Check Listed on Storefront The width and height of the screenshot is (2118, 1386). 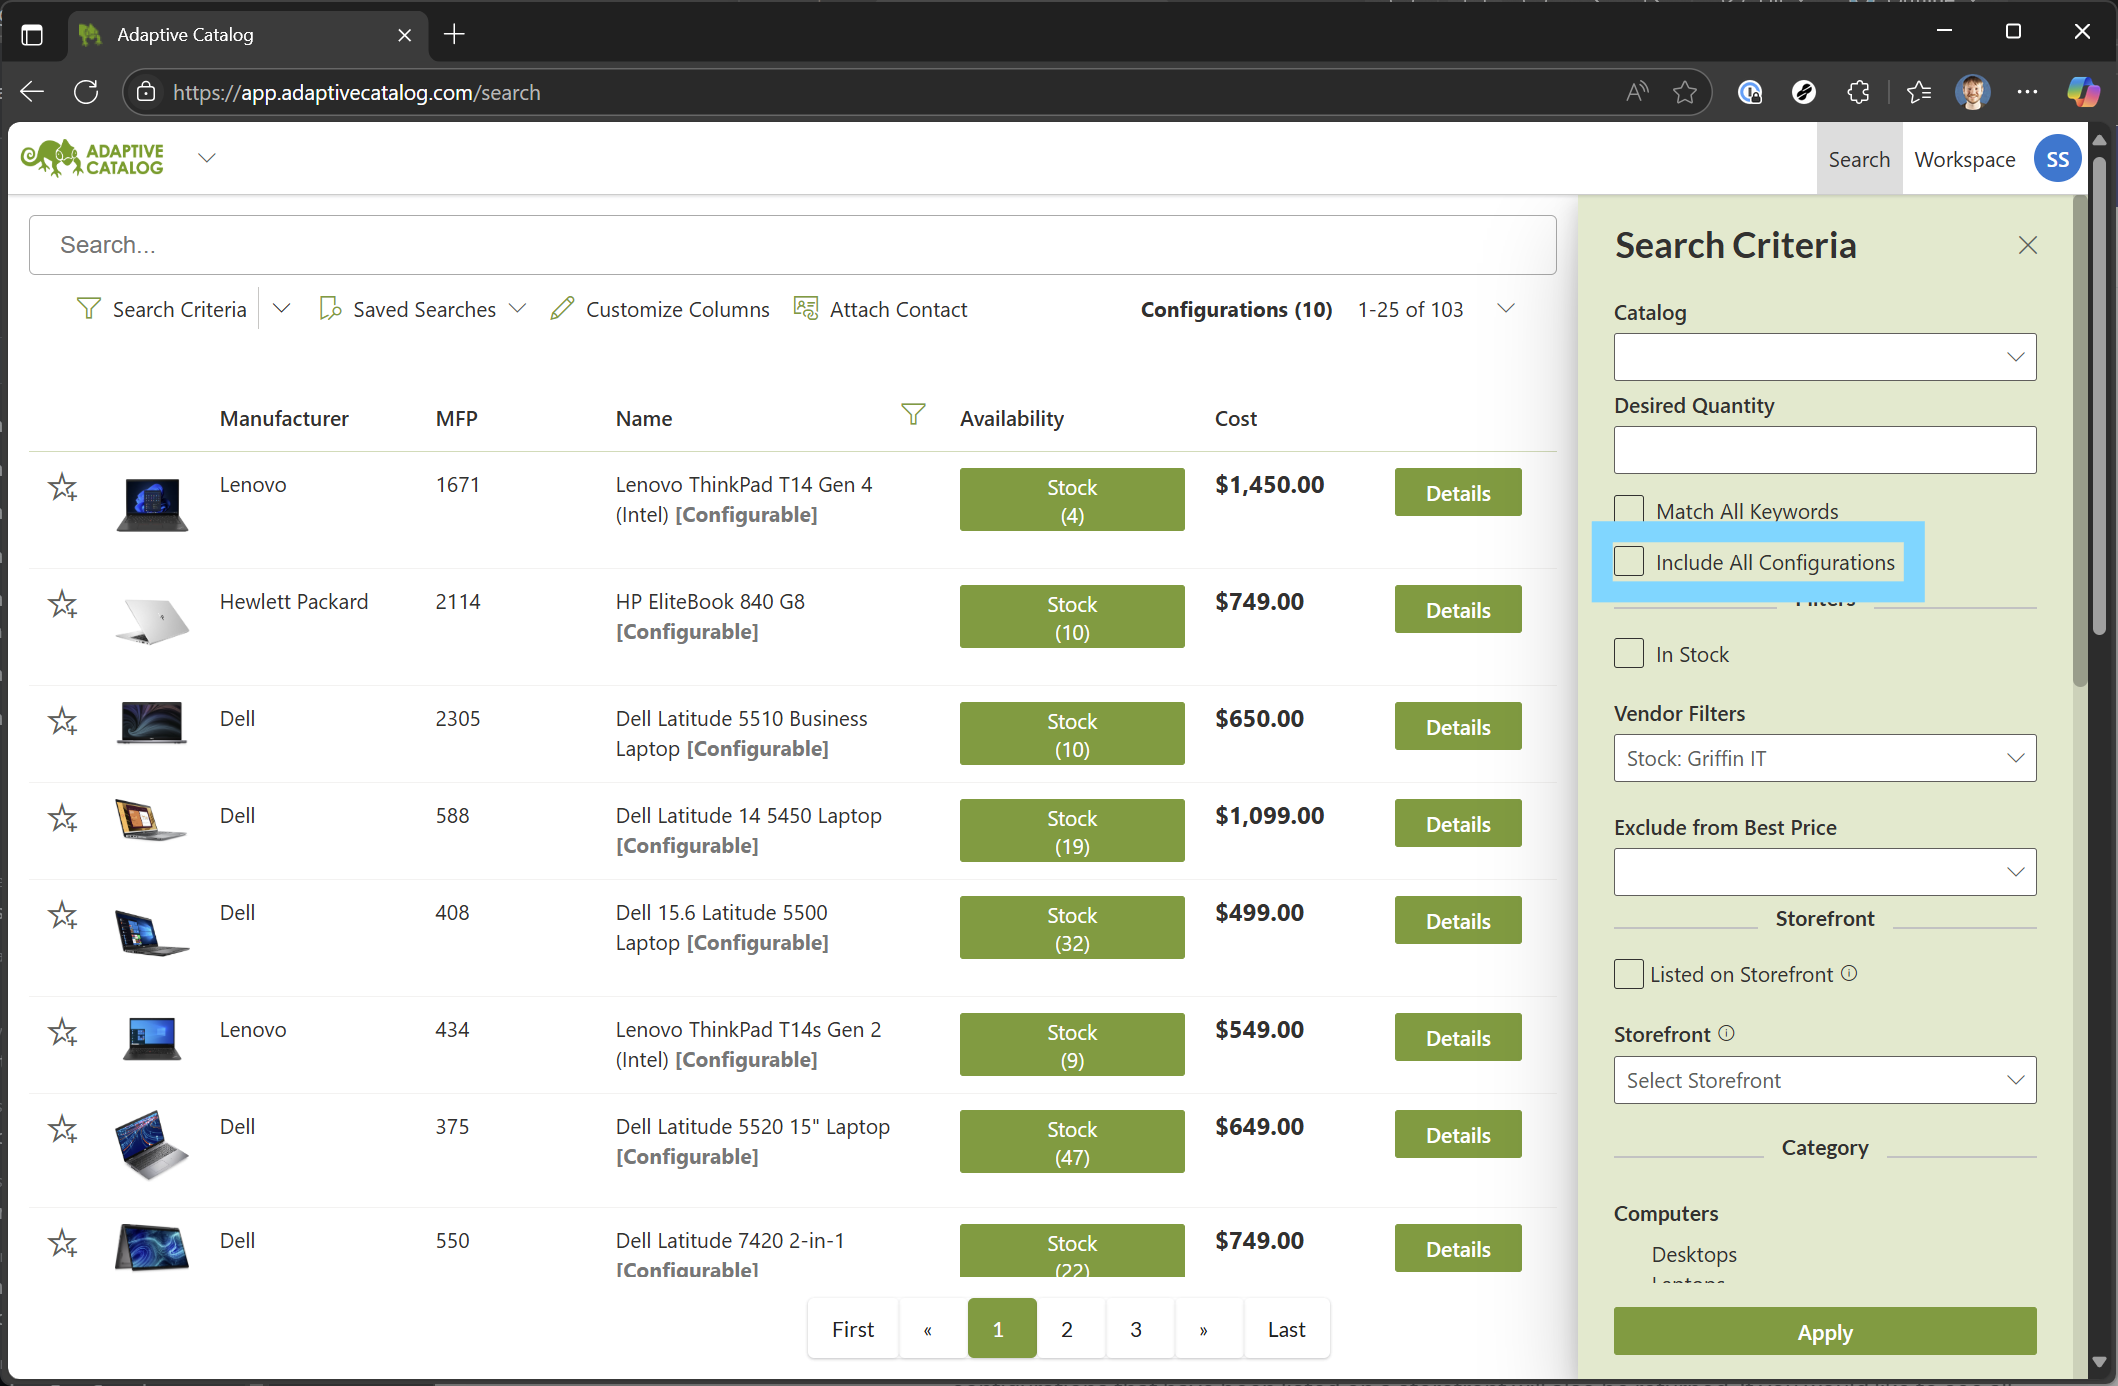point(1629,973)
